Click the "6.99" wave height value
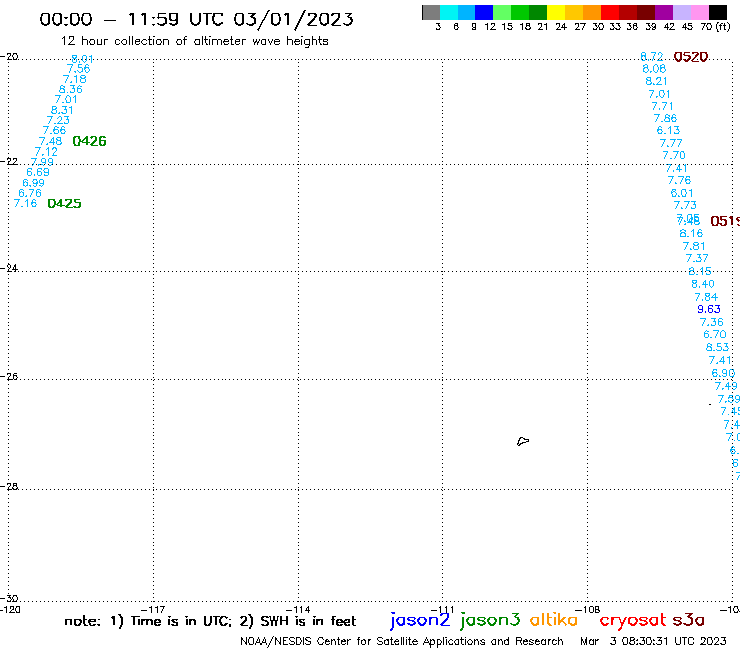The width and height of the screenshot is (740, 650). tap(34, 183)
